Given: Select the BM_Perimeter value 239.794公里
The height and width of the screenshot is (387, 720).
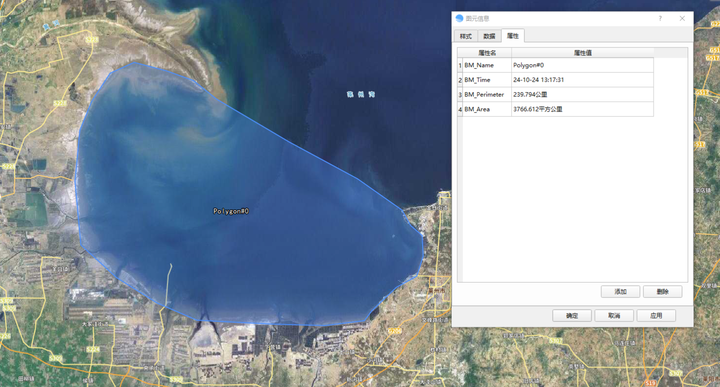Looking at the screenshot, I should click(582, 95).
